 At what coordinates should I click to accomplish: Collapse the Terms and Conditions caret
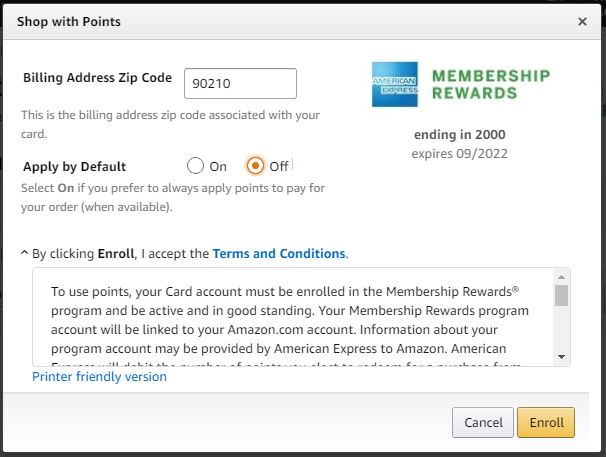24,254
